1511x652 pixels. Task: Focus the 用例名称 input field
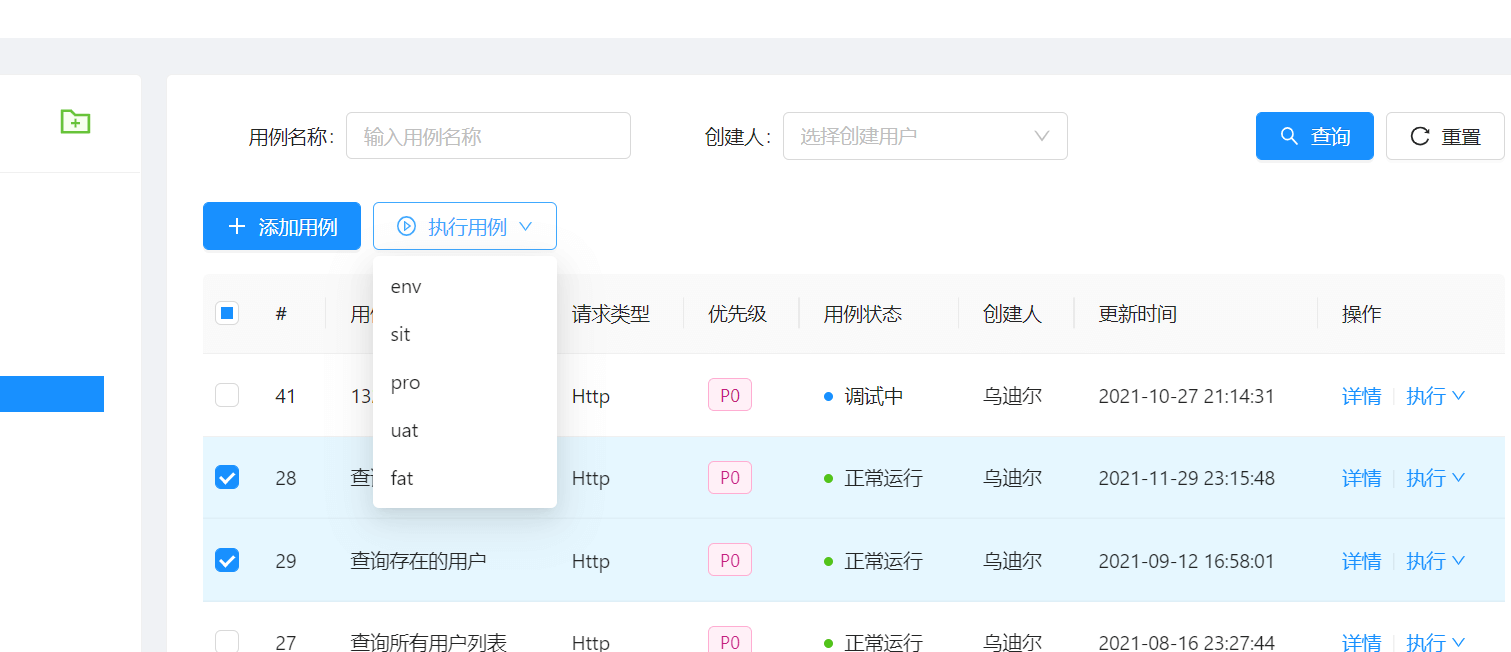(488, 136)
